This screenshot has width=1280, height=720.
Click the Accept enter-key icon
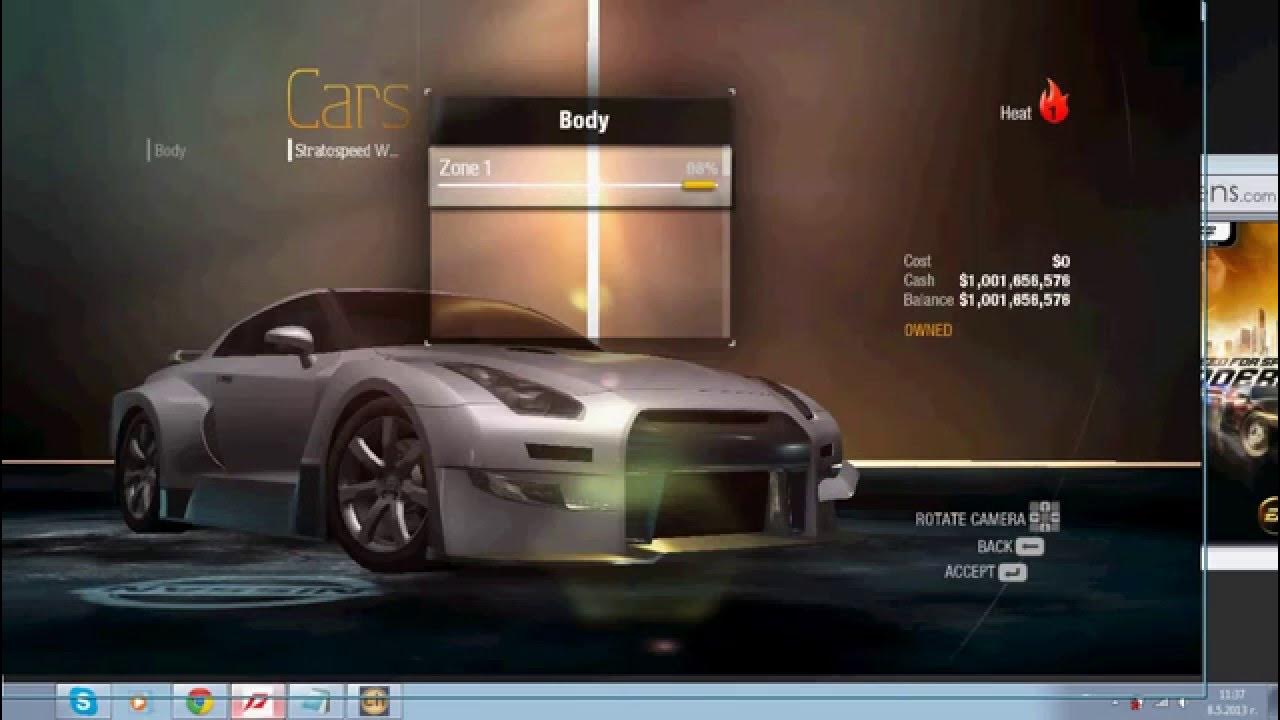click(1012, 572)
